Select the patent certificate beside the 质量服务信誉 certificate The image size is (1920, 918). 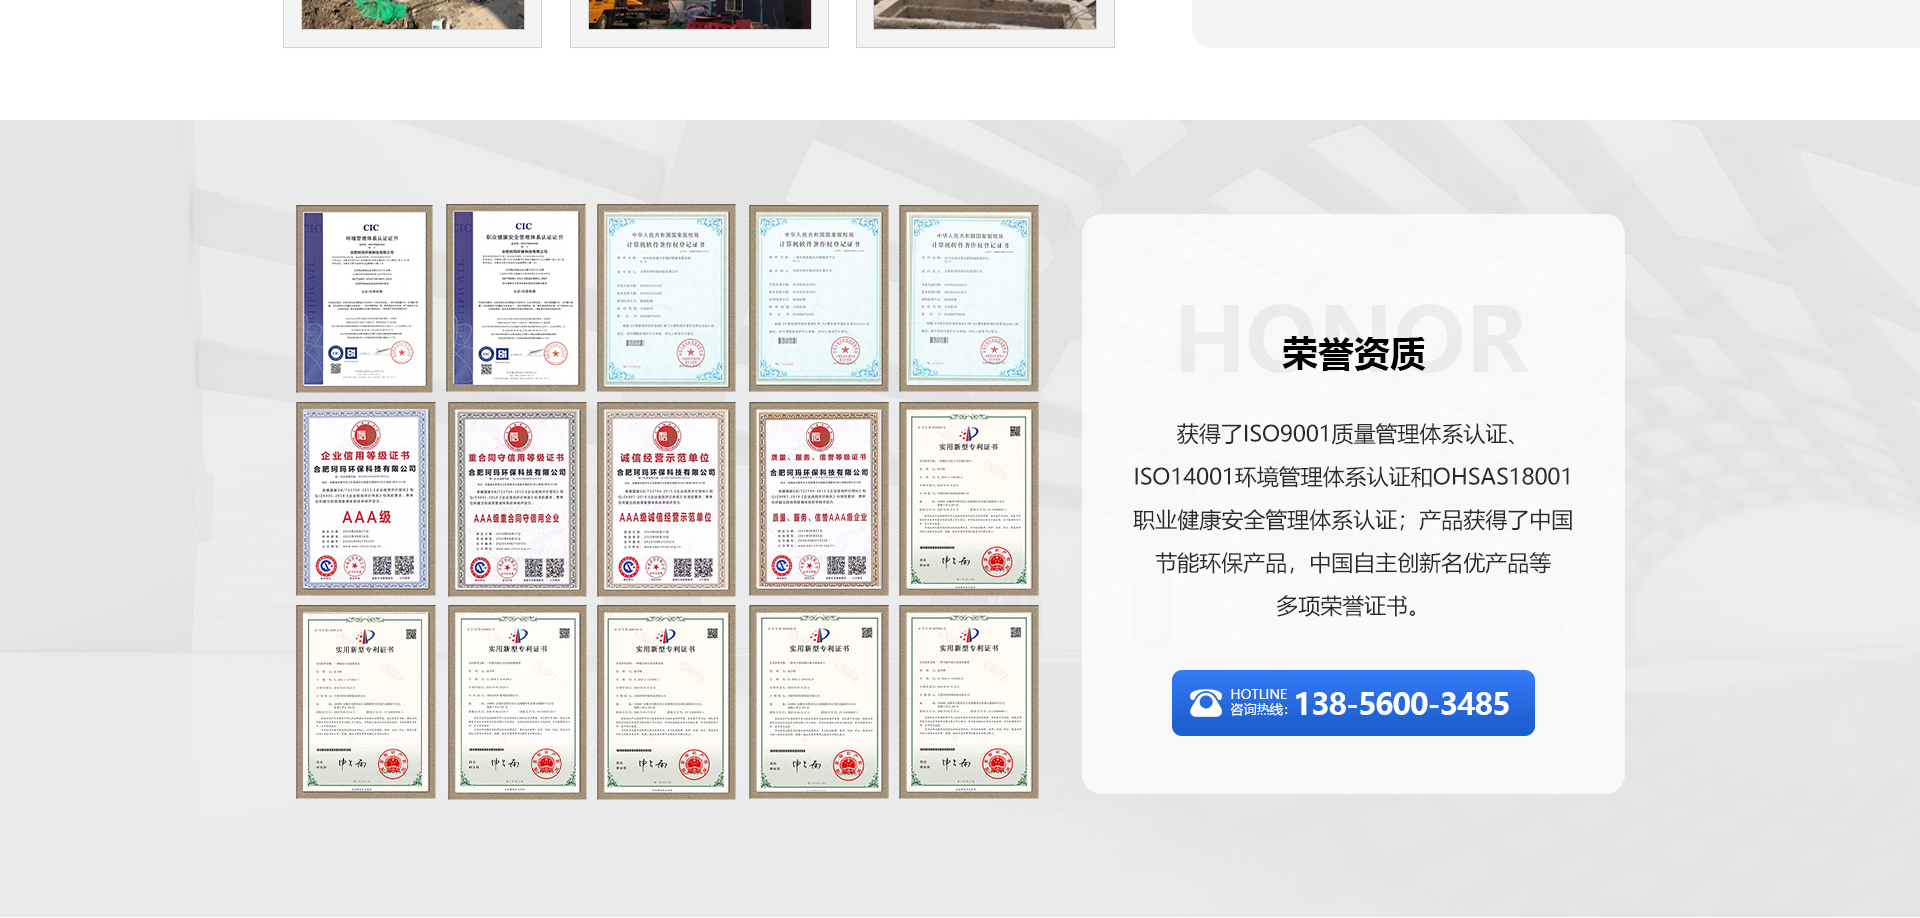968,498
